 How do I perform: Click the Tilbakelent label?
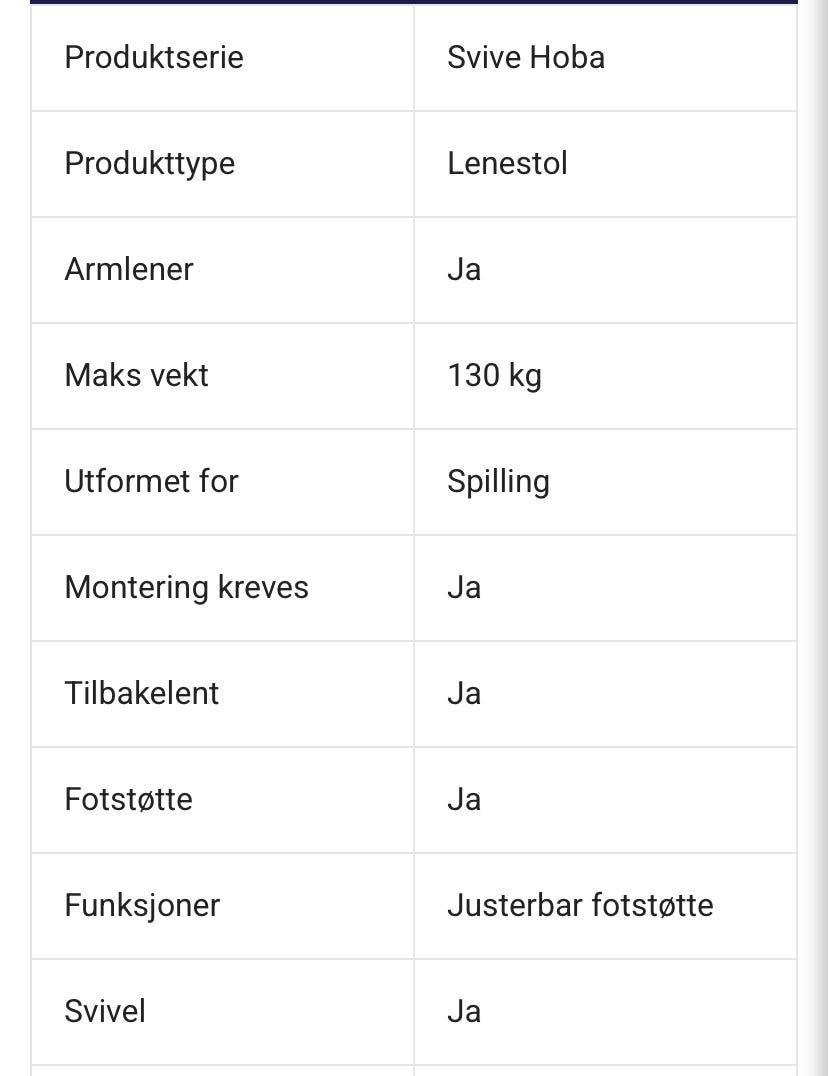point(142,693)
